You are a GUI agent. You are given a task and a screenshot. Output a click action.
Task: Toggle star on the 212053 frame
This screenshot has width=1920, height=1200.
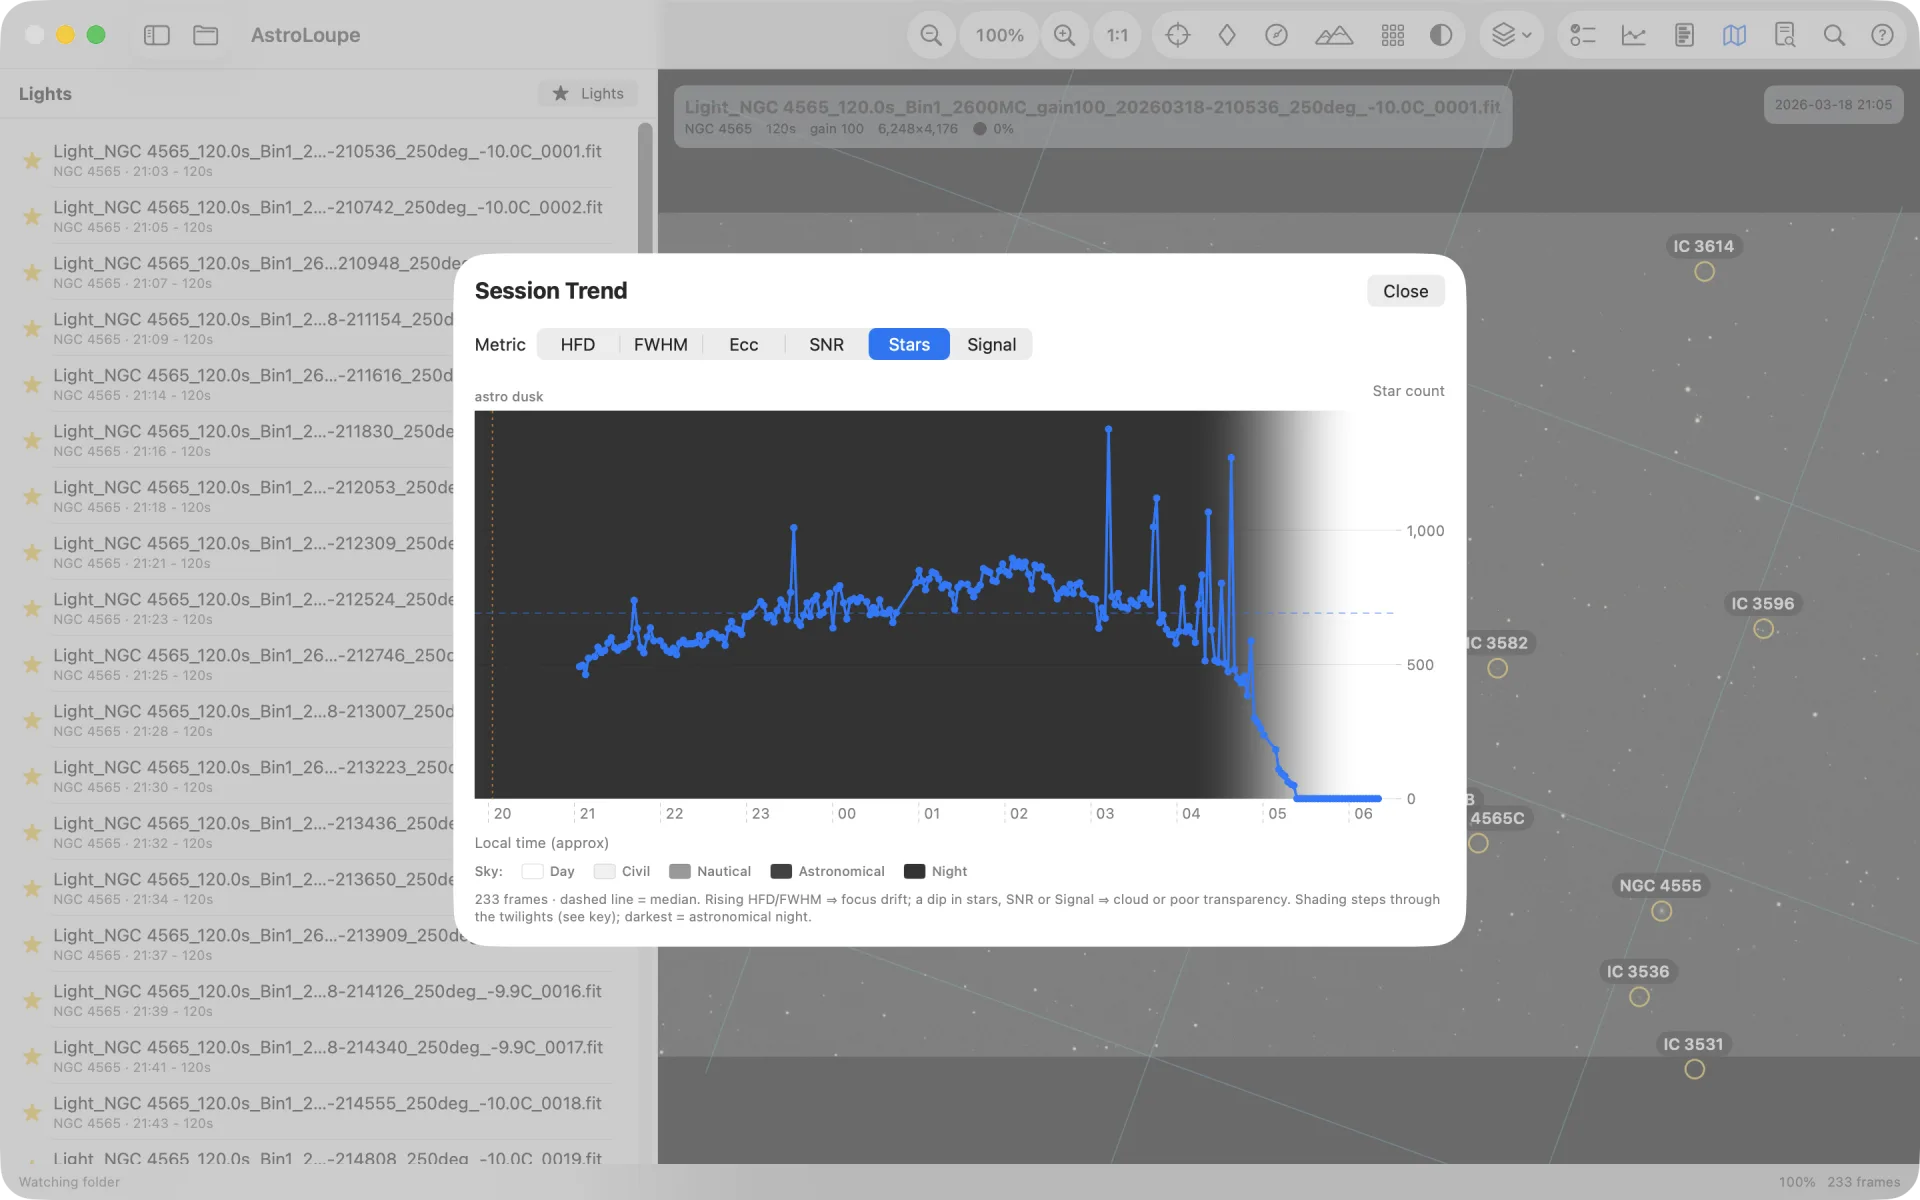point(32,496)
